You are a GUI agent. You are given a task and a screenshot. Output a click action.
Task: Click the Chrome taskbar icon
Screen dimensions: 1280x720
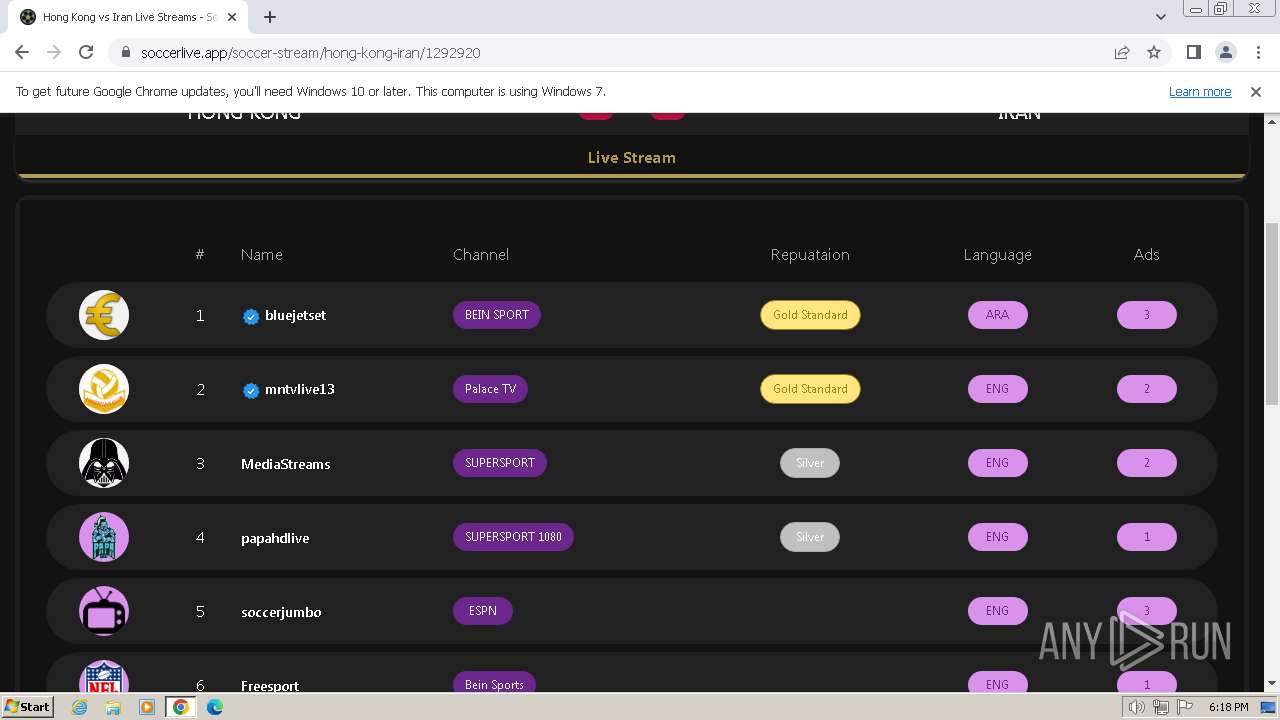tap(180, 707)
